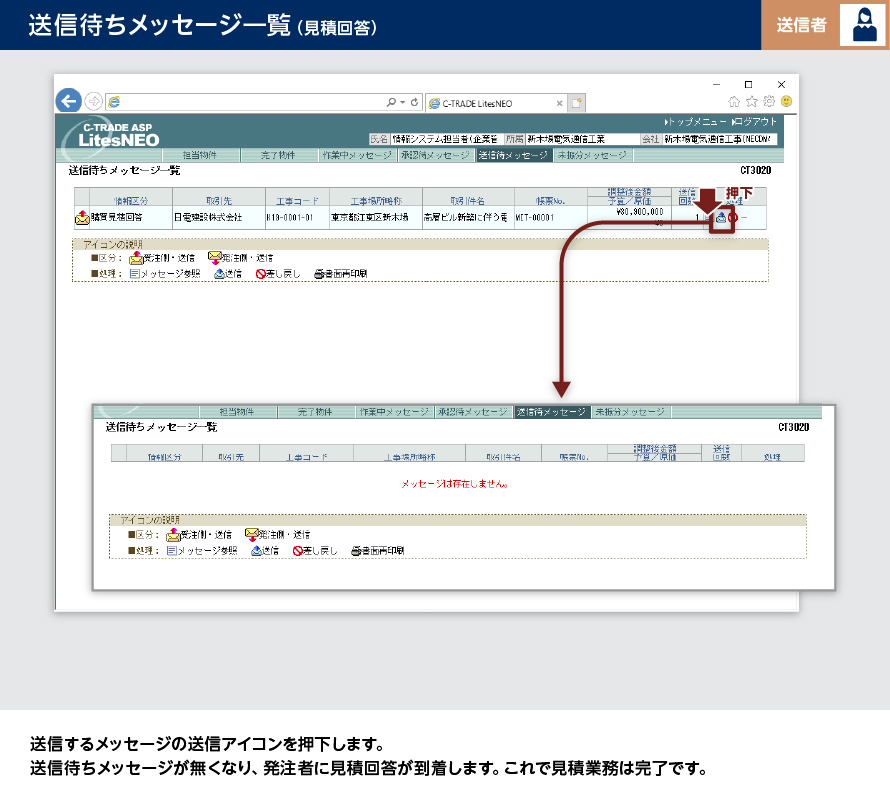
Task: Select the 未報分メッセージ tab in lower panel
Action: [629, 412]
